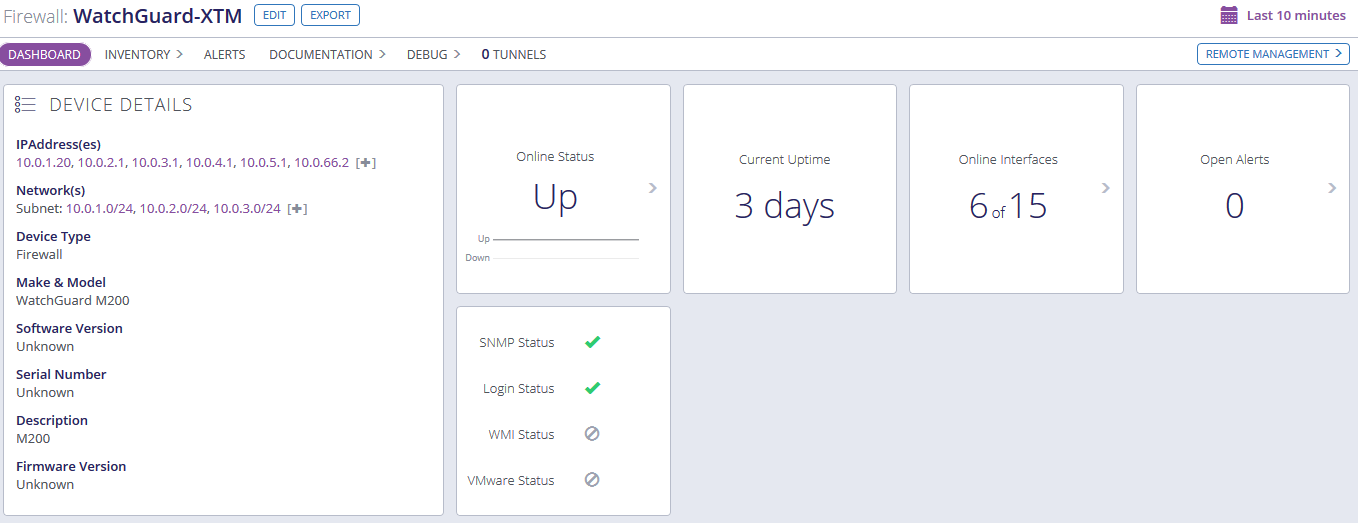Viewport: 1358px width, 523px height.
Task: Click the SNMP Status label
Action: [517, 343]
